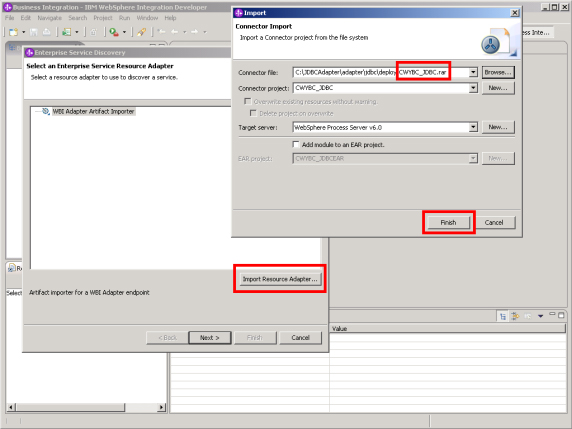This screenshot has width=572, height=429.
Task: Toggle Overwrite existing resources without warning checkbox
Action: (x=248, y=101)
